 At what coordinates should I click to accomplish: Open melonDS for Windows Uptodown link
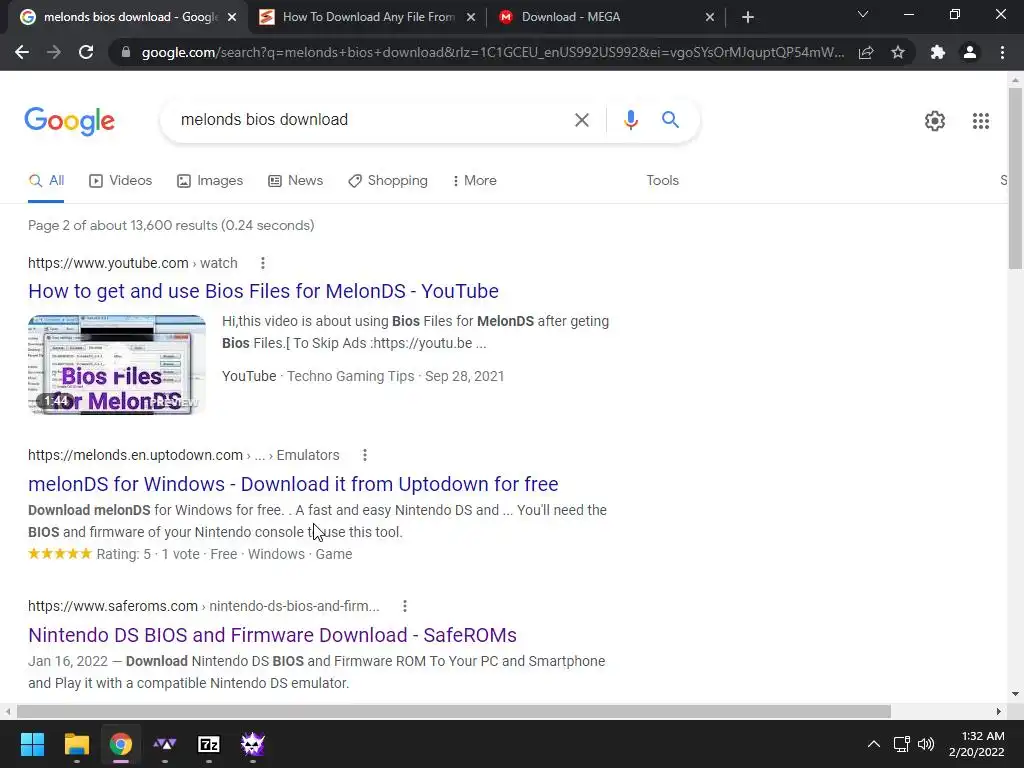[x=293, y=485]
